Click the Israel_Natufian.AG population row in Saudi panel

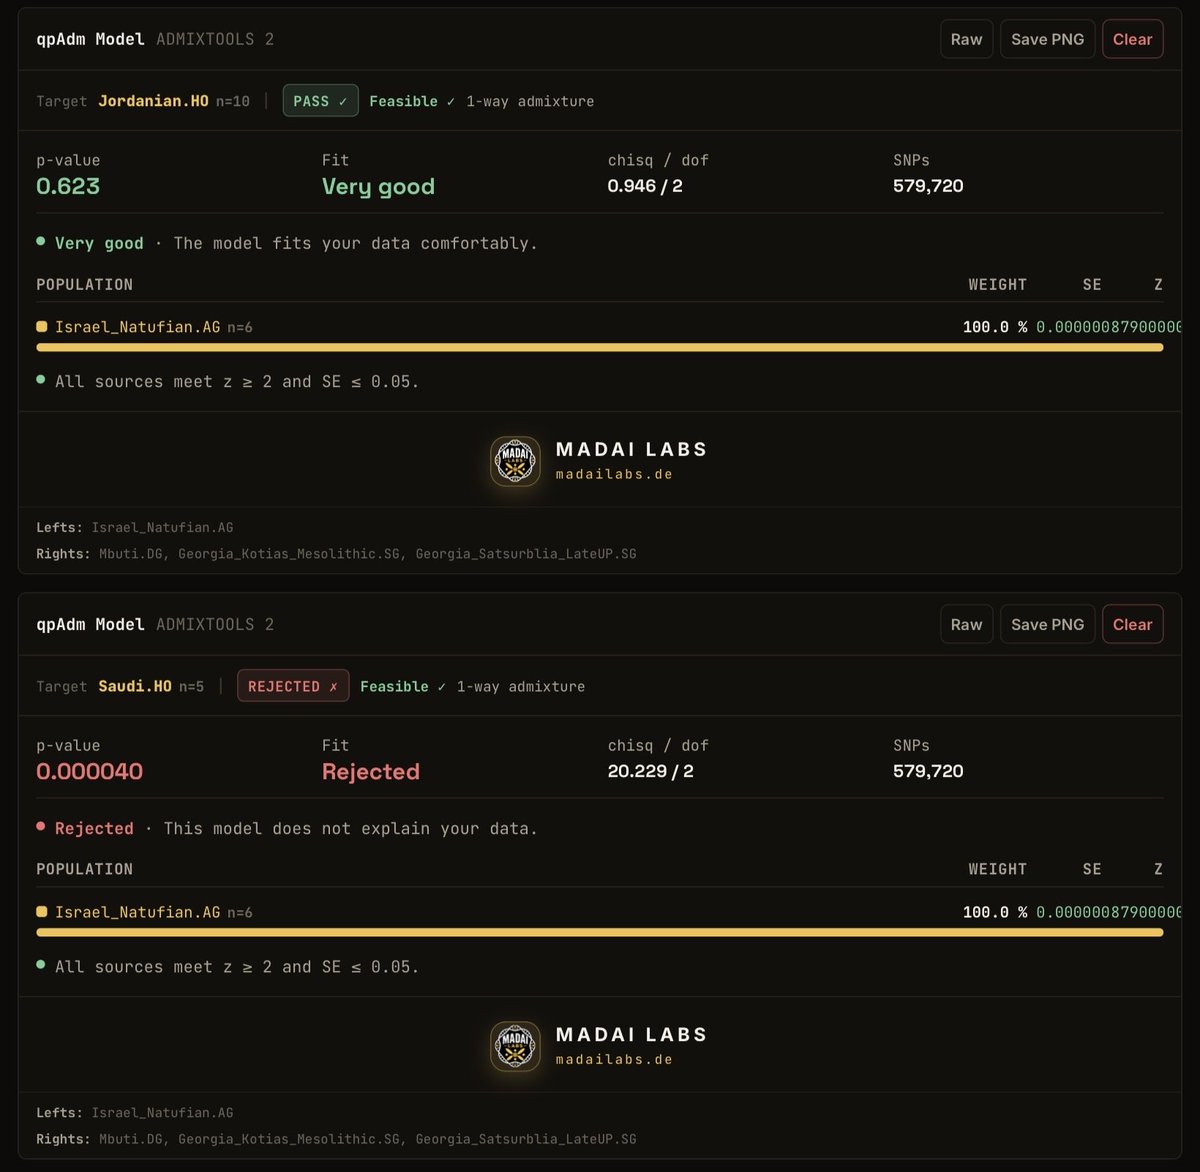600,912
